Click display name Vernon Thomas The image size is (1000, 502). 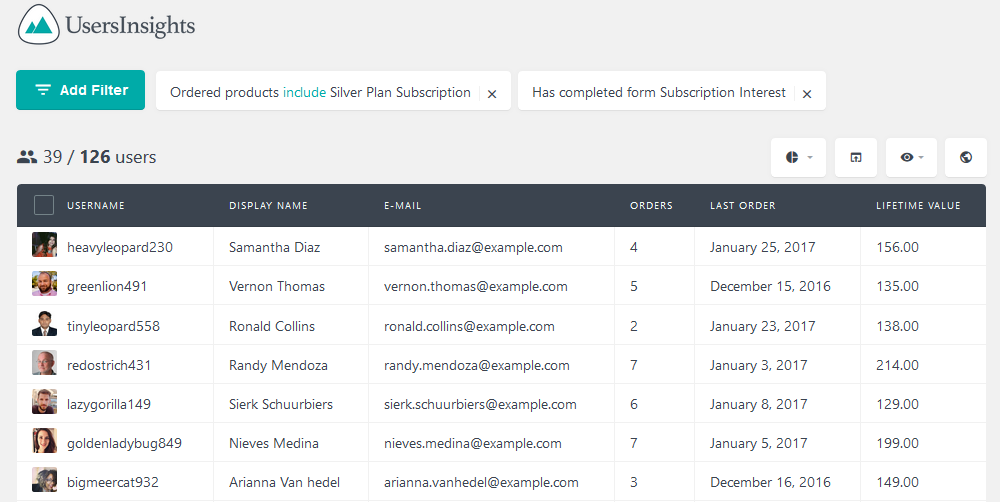coord(277,286)
